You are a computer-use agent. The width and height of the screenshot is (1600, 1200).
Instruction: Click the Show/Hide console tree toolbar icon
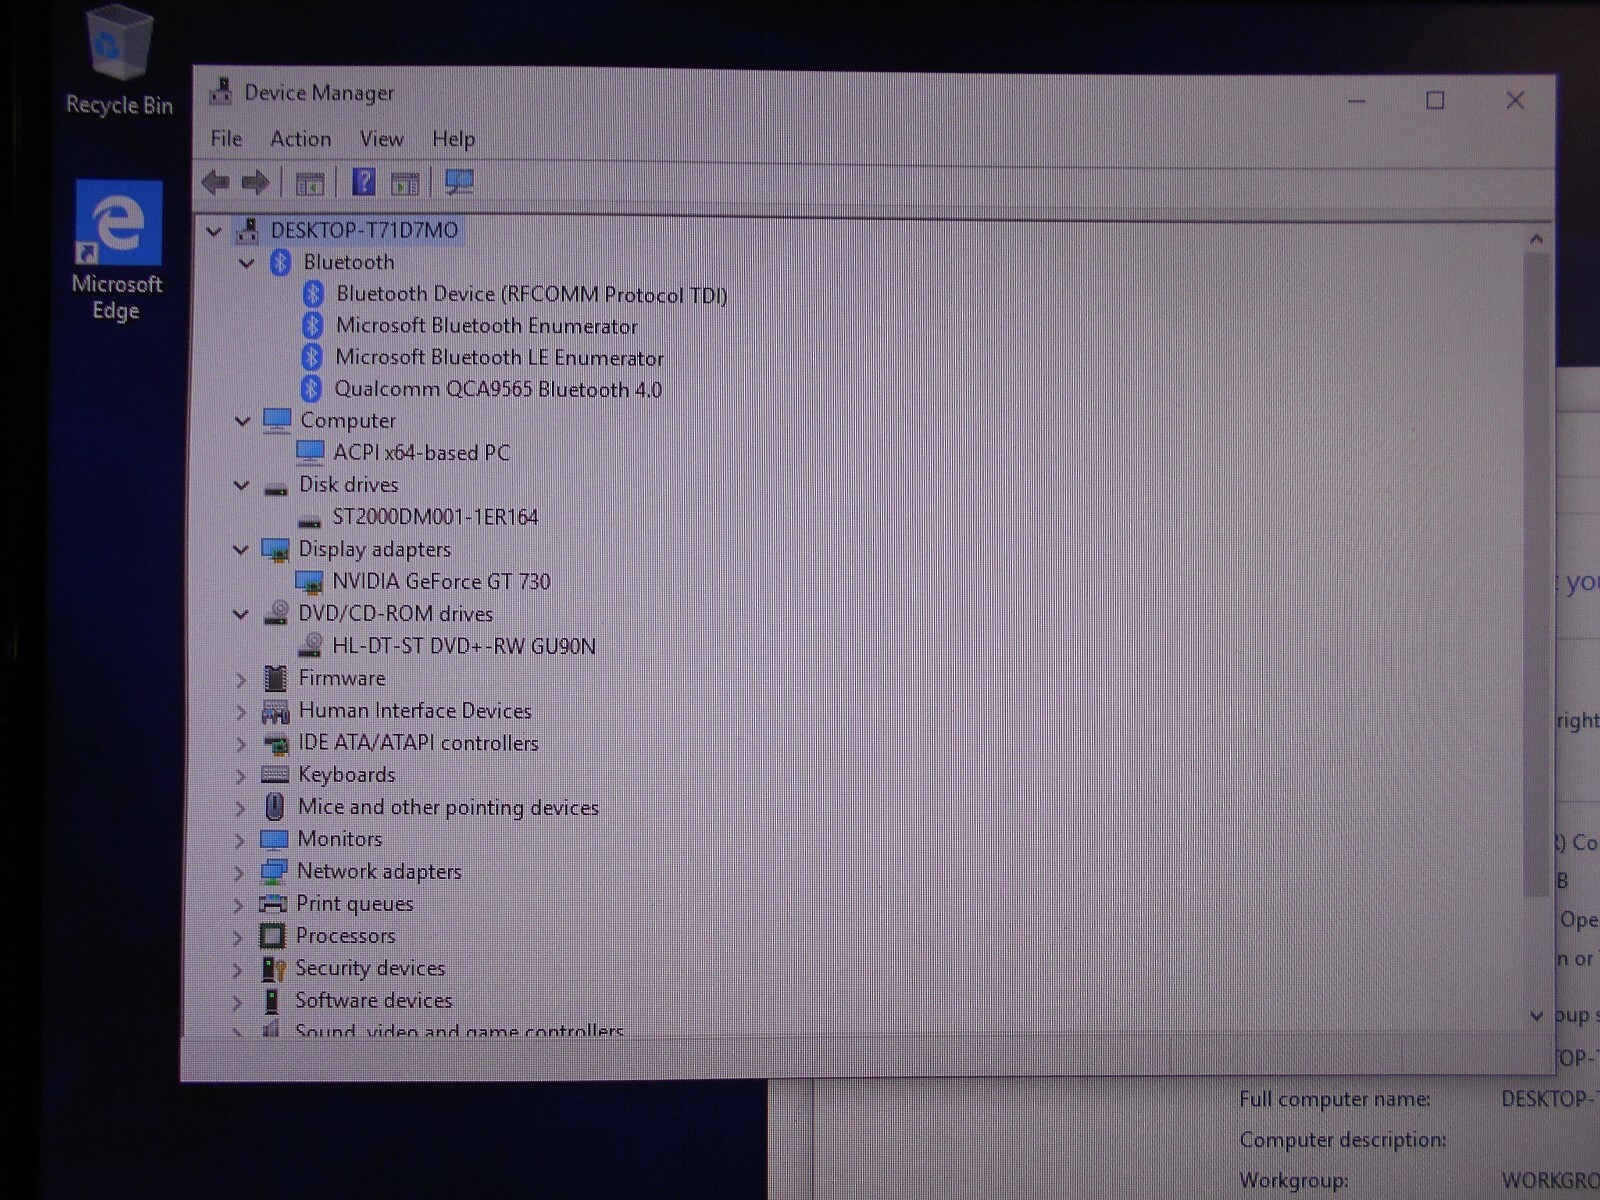click(310, 183)
